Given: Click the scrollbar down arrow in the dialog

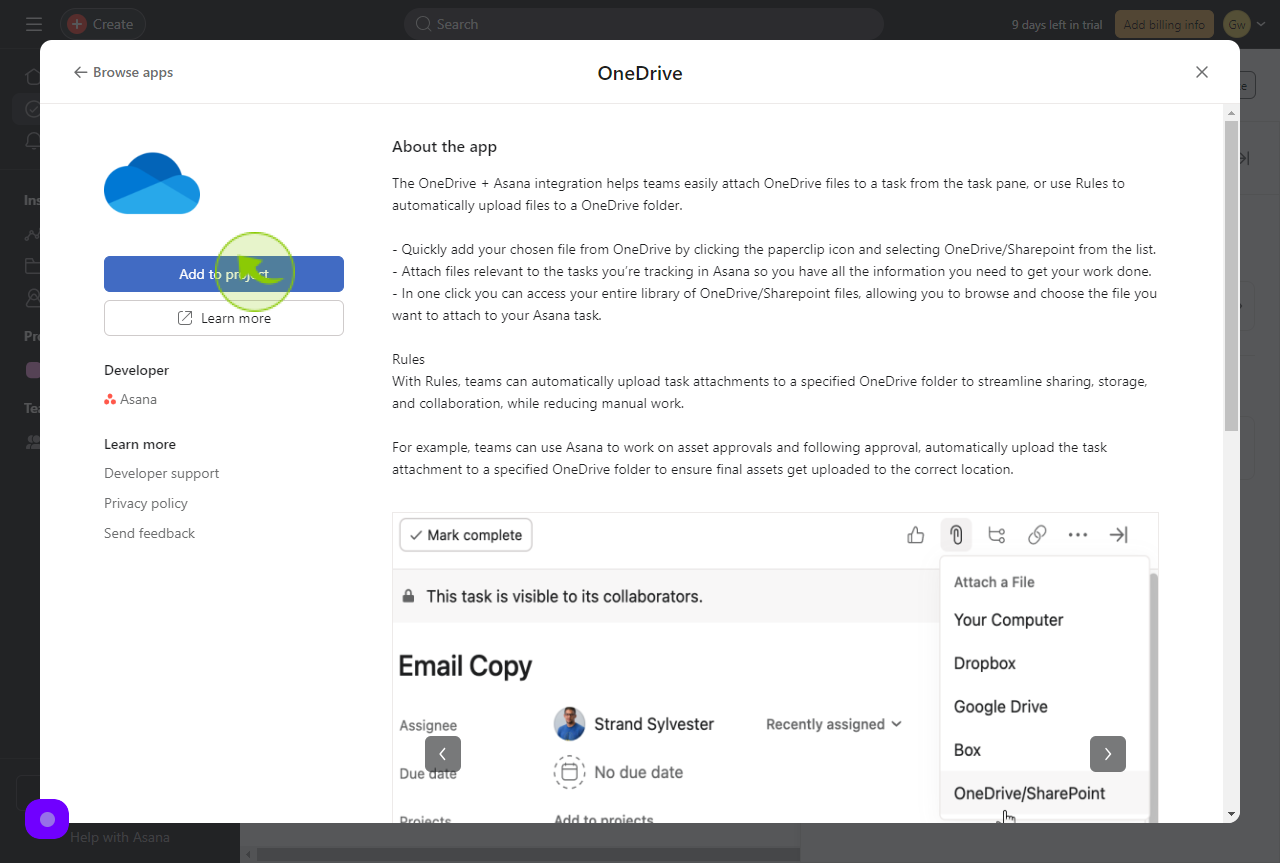Looking at the screenshot, I should point(1231,814).
